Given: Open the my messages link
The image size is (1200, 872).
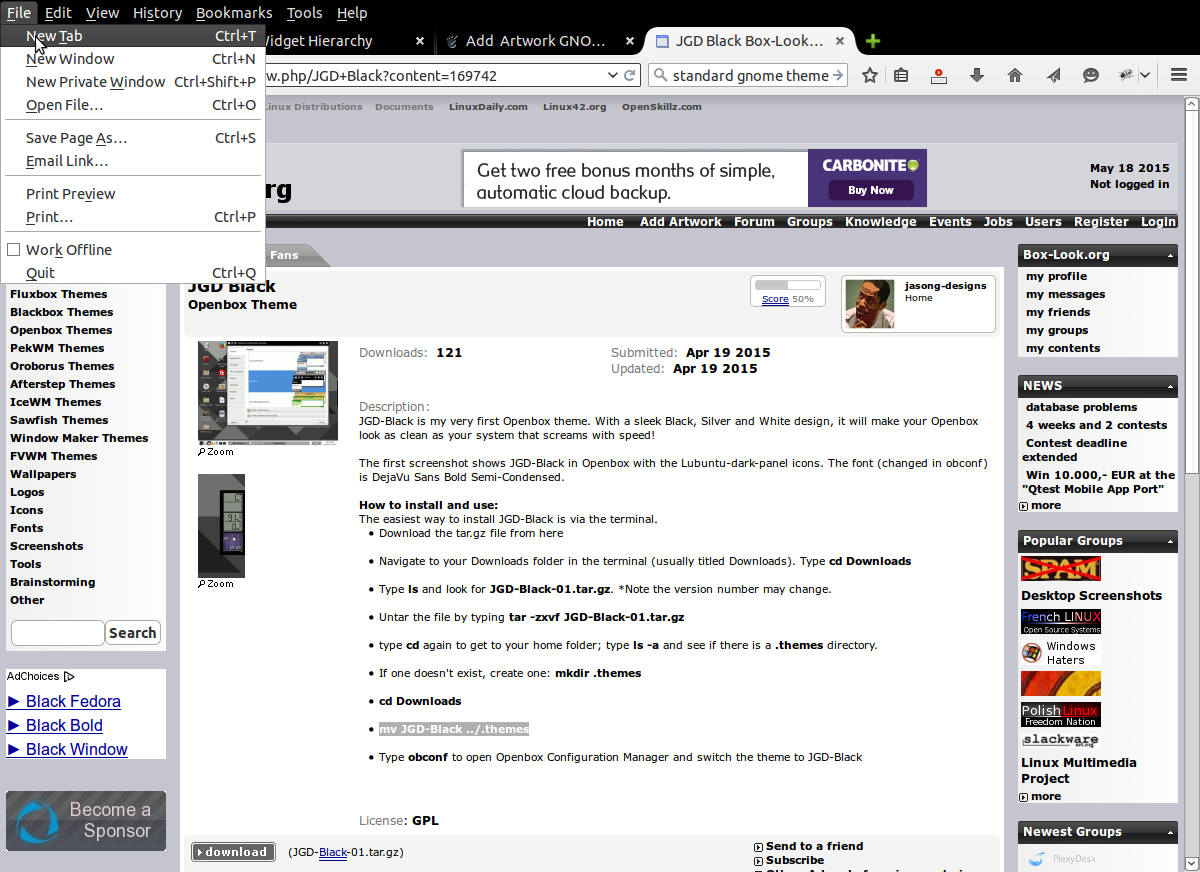Looking at the screenshot, I should click(1065, 294).
